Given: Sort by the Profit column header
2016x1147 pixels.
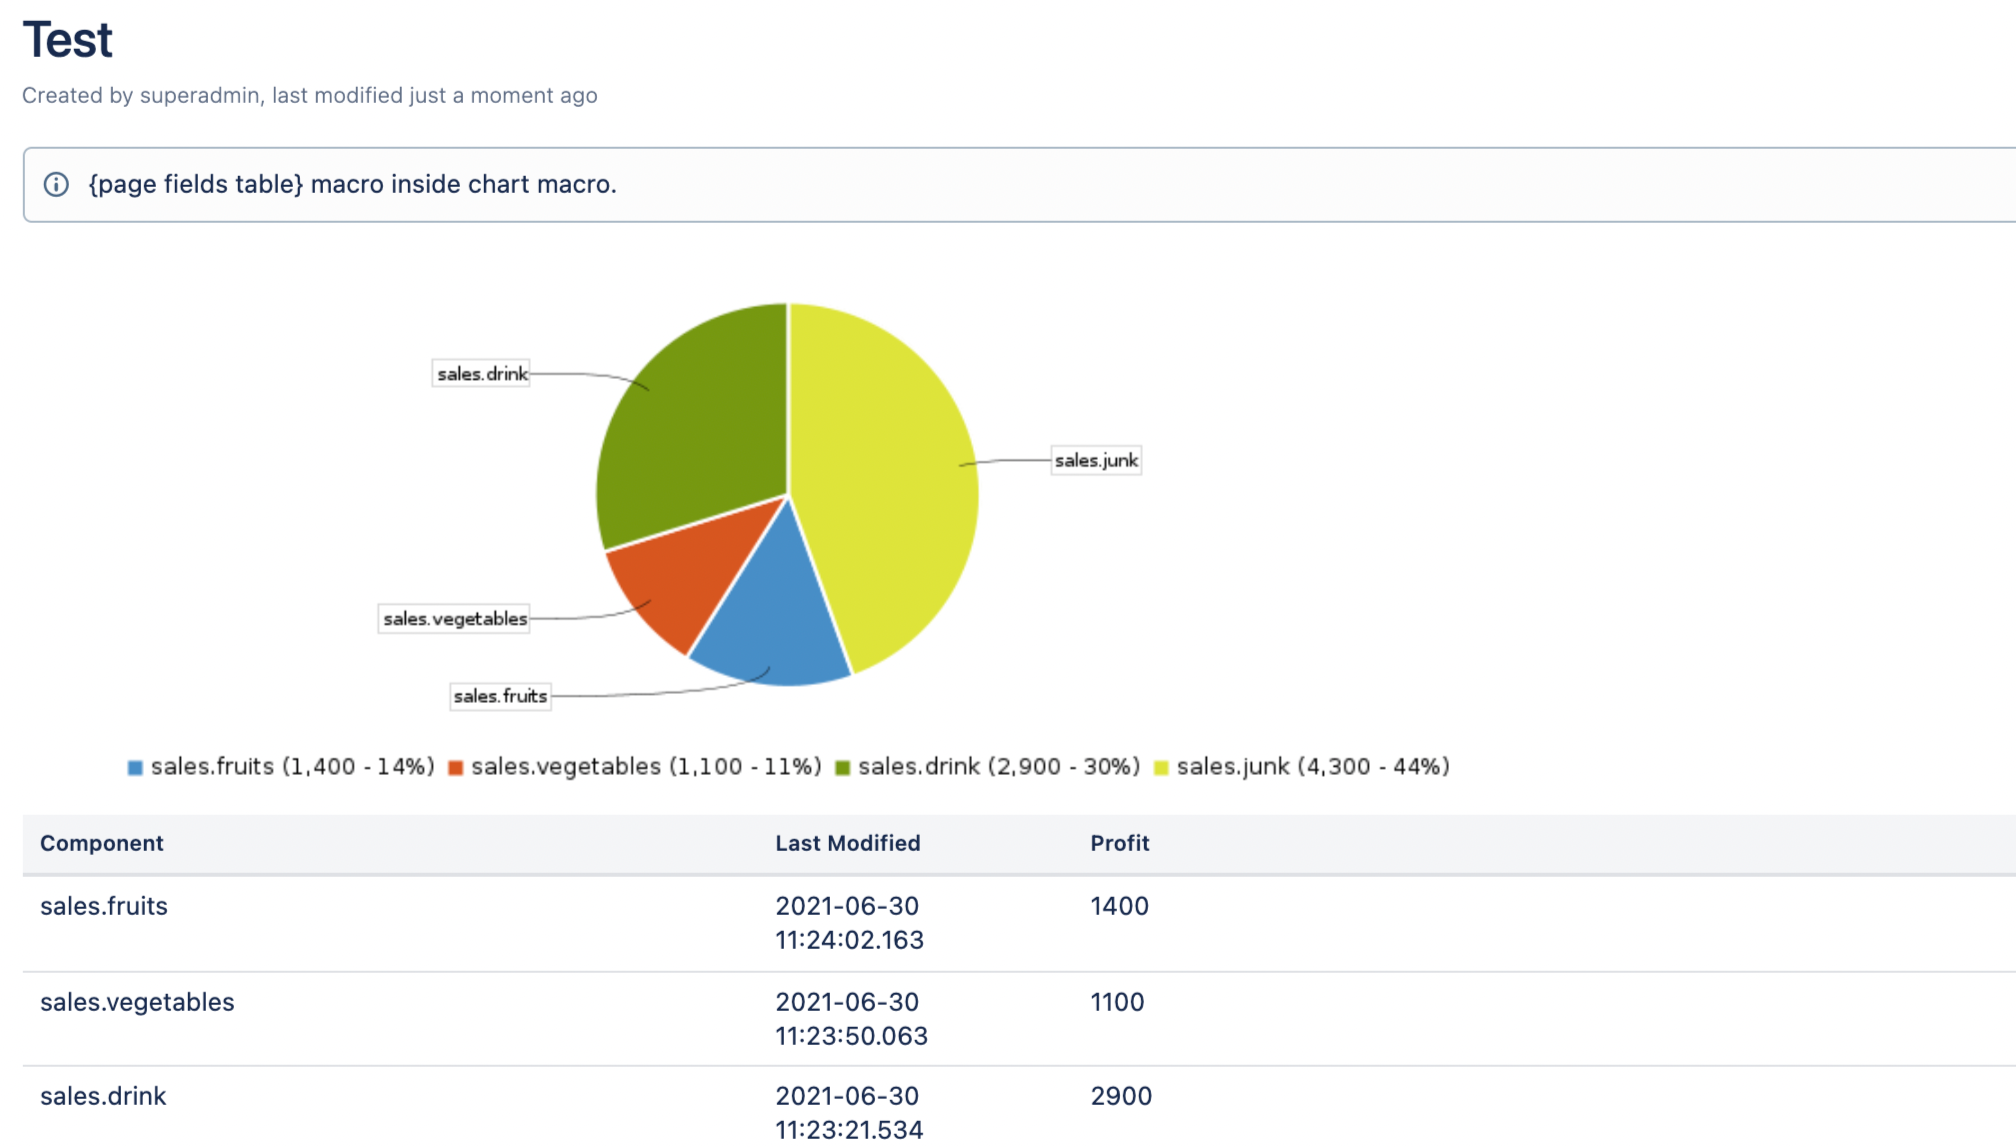Looking at the screenshot, I should pos(1120,843).
